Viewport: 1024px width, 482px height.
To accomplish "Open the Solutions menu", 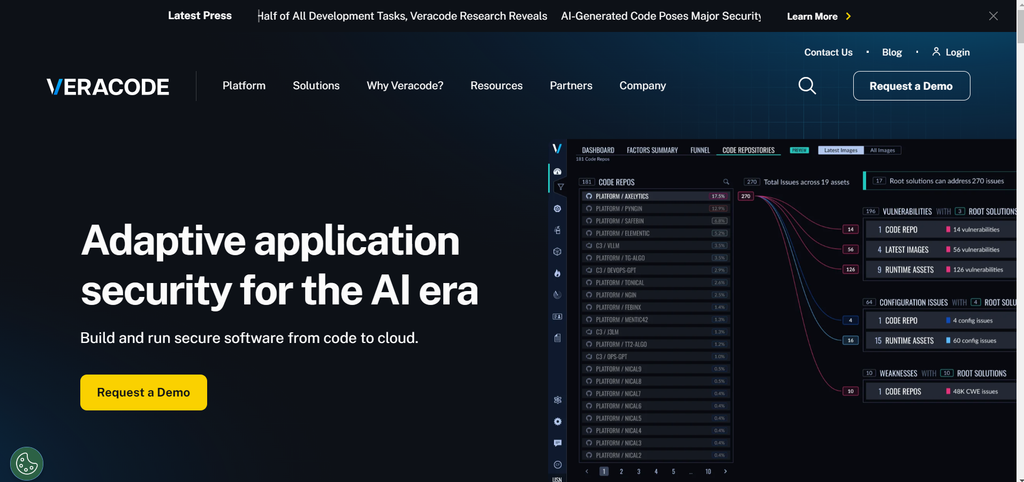I will 316,86.
